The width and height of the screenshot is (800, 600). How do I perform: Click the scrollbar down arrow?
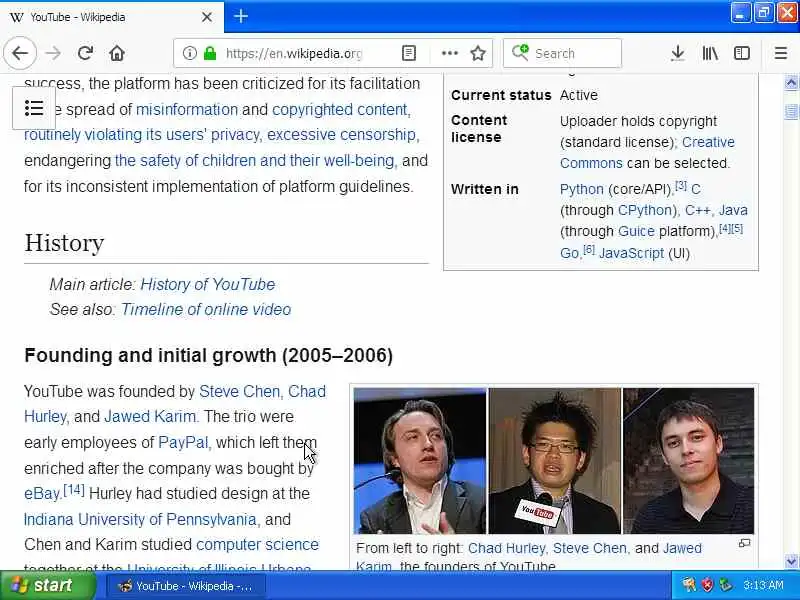pyautogui.click(x=791, y=562)
